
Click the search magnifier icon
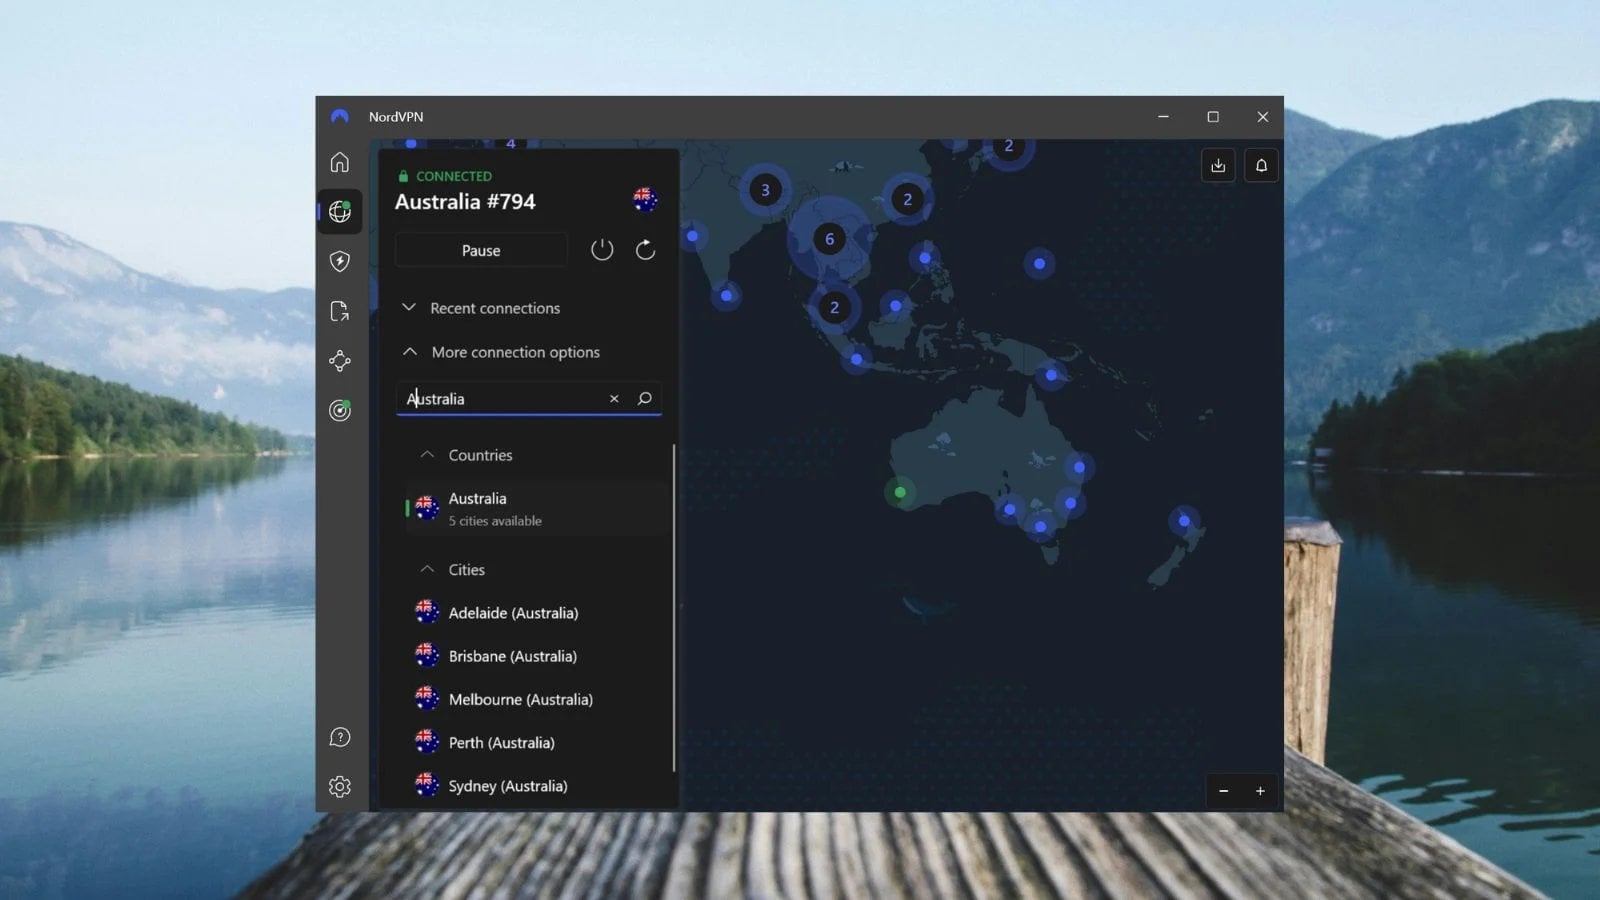click(644, 398)
